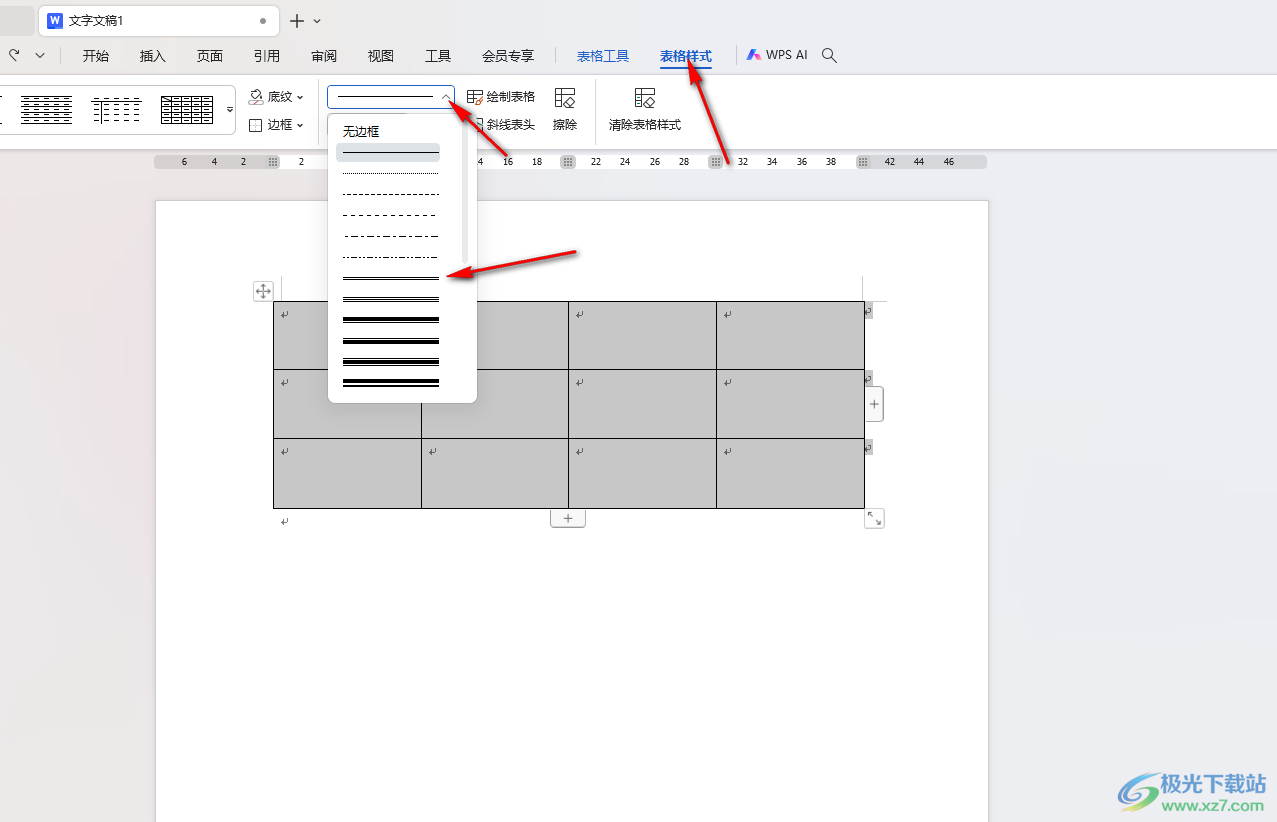Collapse the line style list with the chevron

pos(445,97)
